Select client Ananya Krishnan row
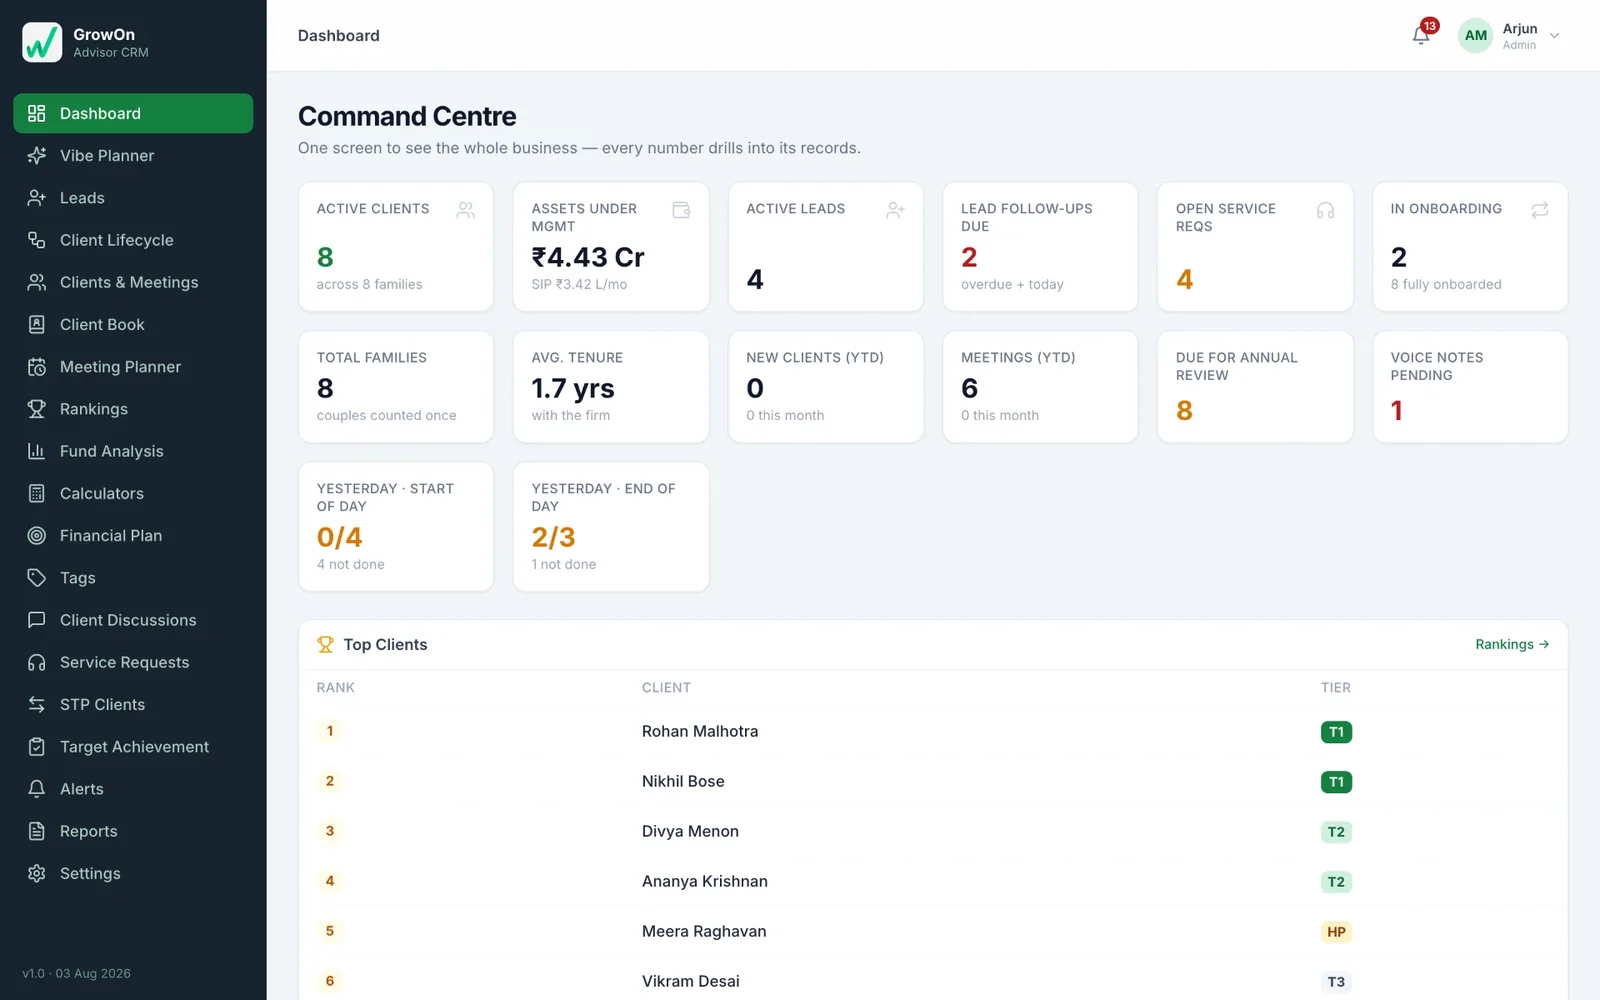This screenshot has width=1600, height=1000. (933, 881)
